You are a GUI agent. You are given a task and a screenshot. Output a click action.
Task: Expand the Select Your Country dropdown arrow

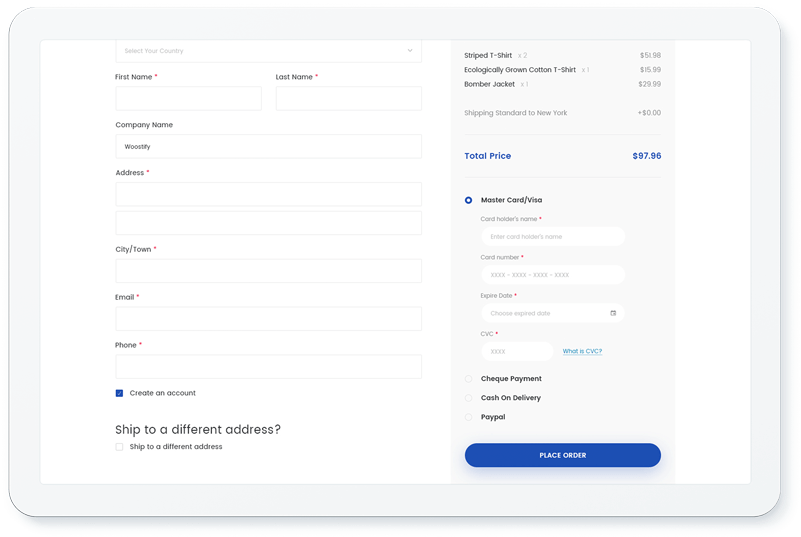(409, 51)
